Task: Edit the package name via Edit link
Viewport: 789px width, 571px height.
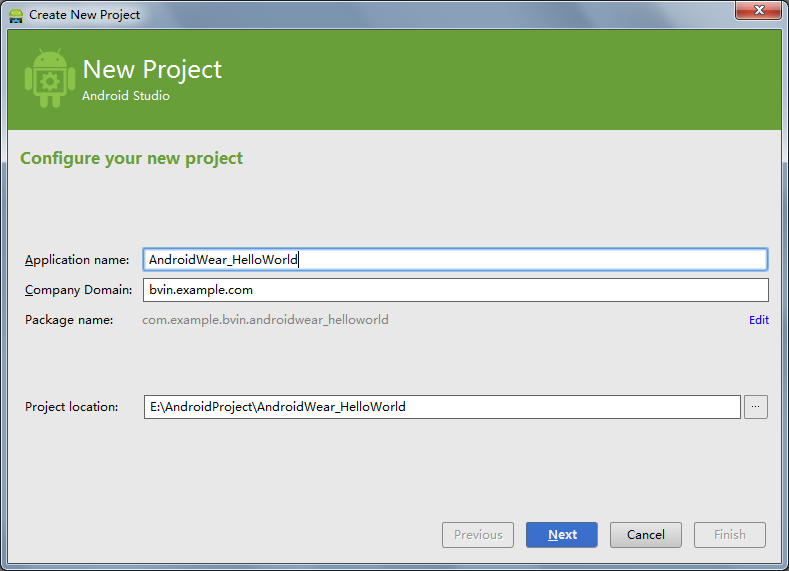Action: [x=758, y=320]
